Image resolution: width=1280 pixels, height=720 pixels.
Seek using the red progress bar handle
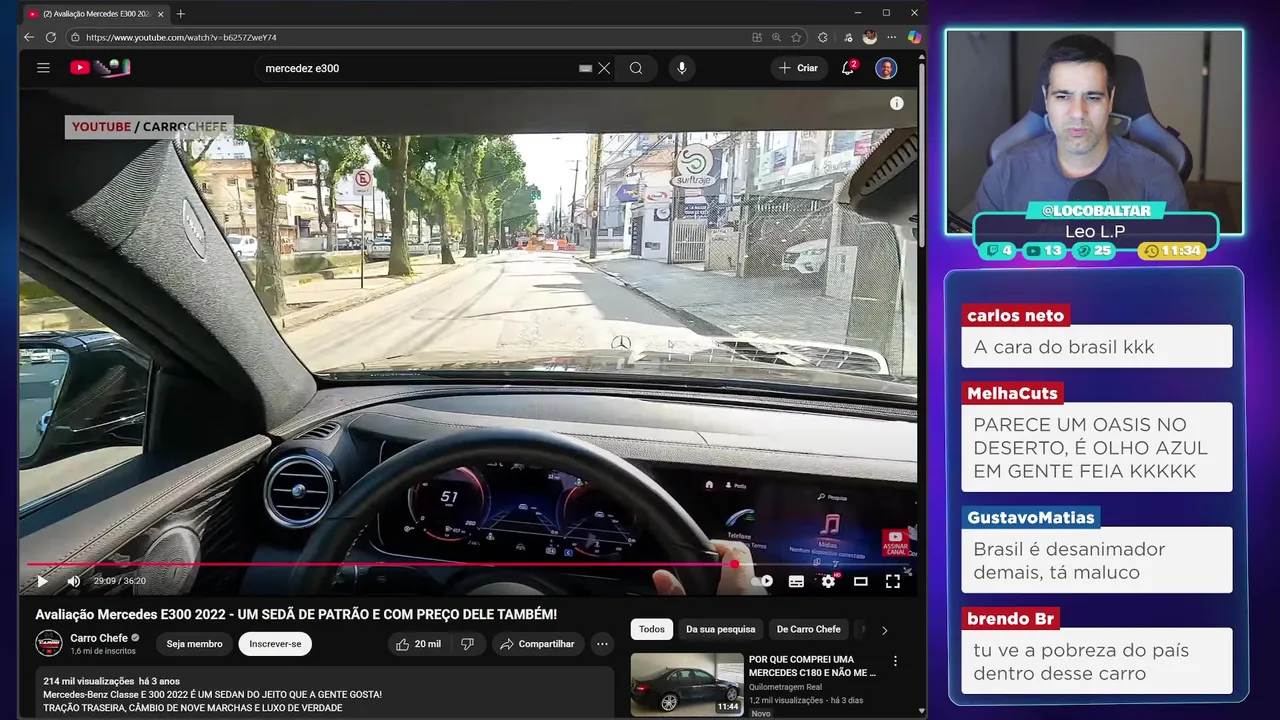click(x=735, y=564)
